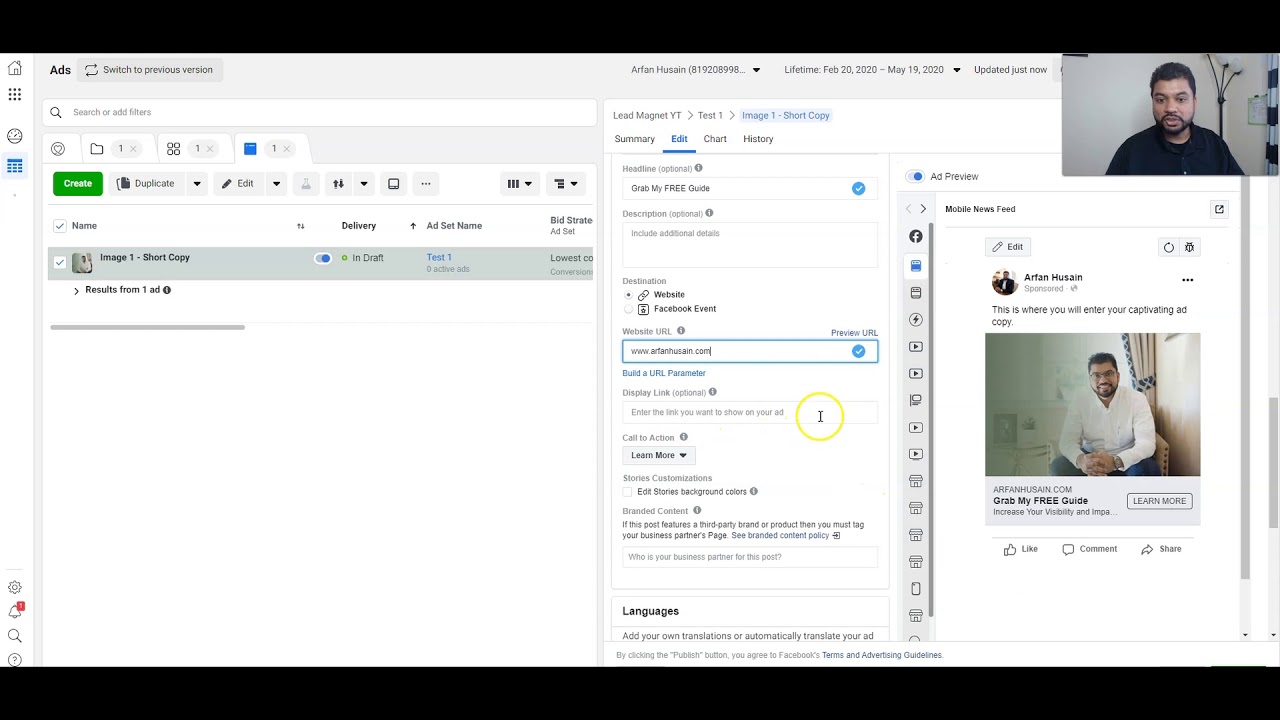
Task: Open the Learn More call to action dropdown
Action: 659,456
